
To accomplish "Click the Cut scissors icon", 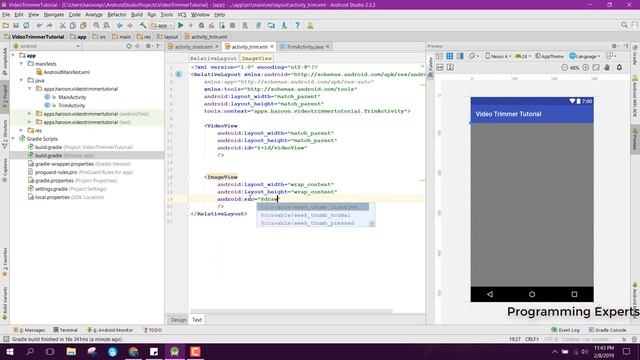I will click(62, 25).
